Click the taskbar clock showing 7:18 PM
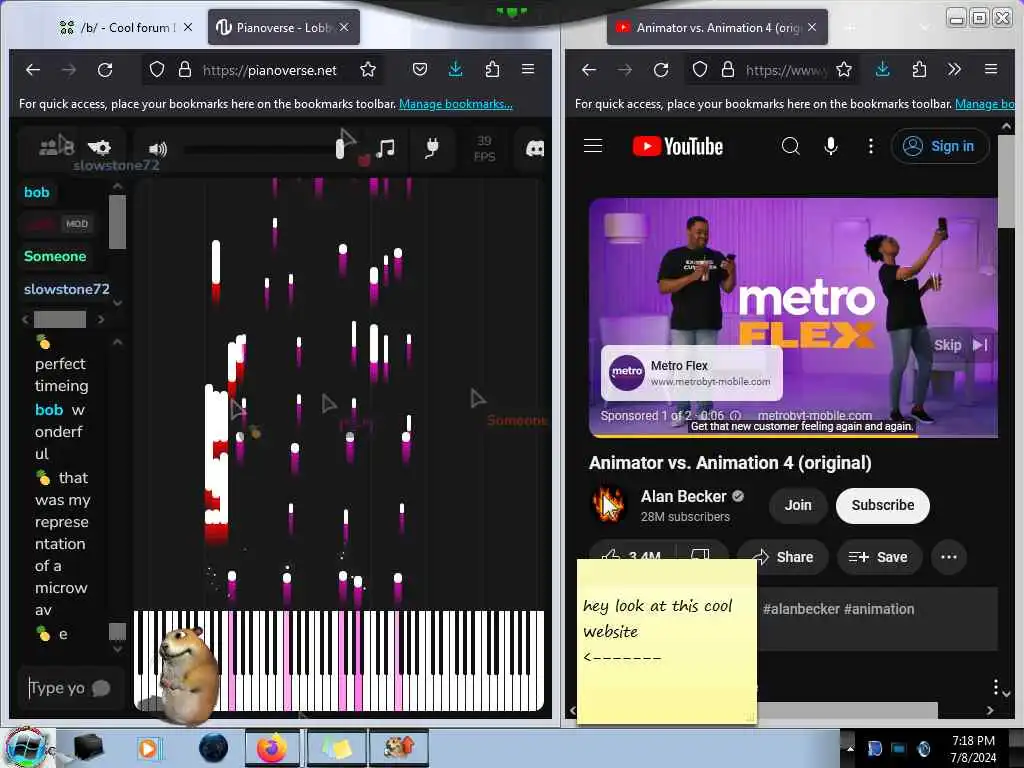1024x768 pixels. click(x=973, y=749)
